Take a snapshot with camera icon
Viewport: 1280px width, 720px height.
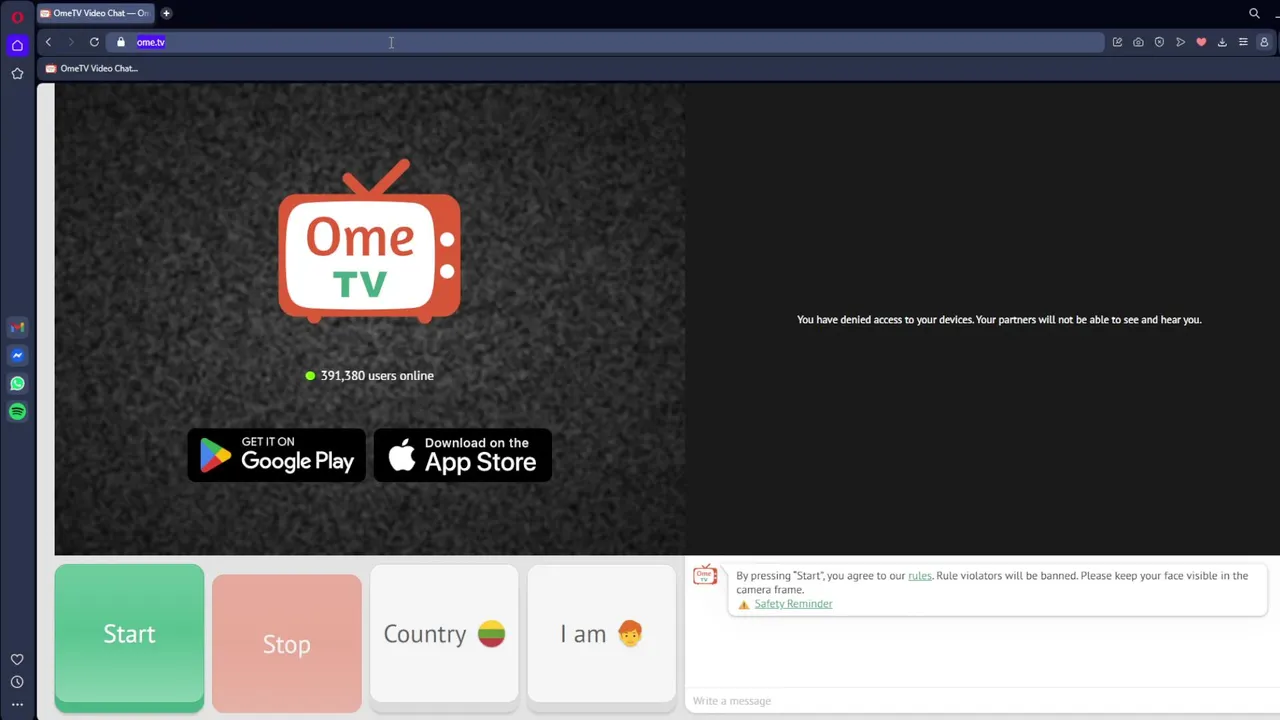[1138, 42]
